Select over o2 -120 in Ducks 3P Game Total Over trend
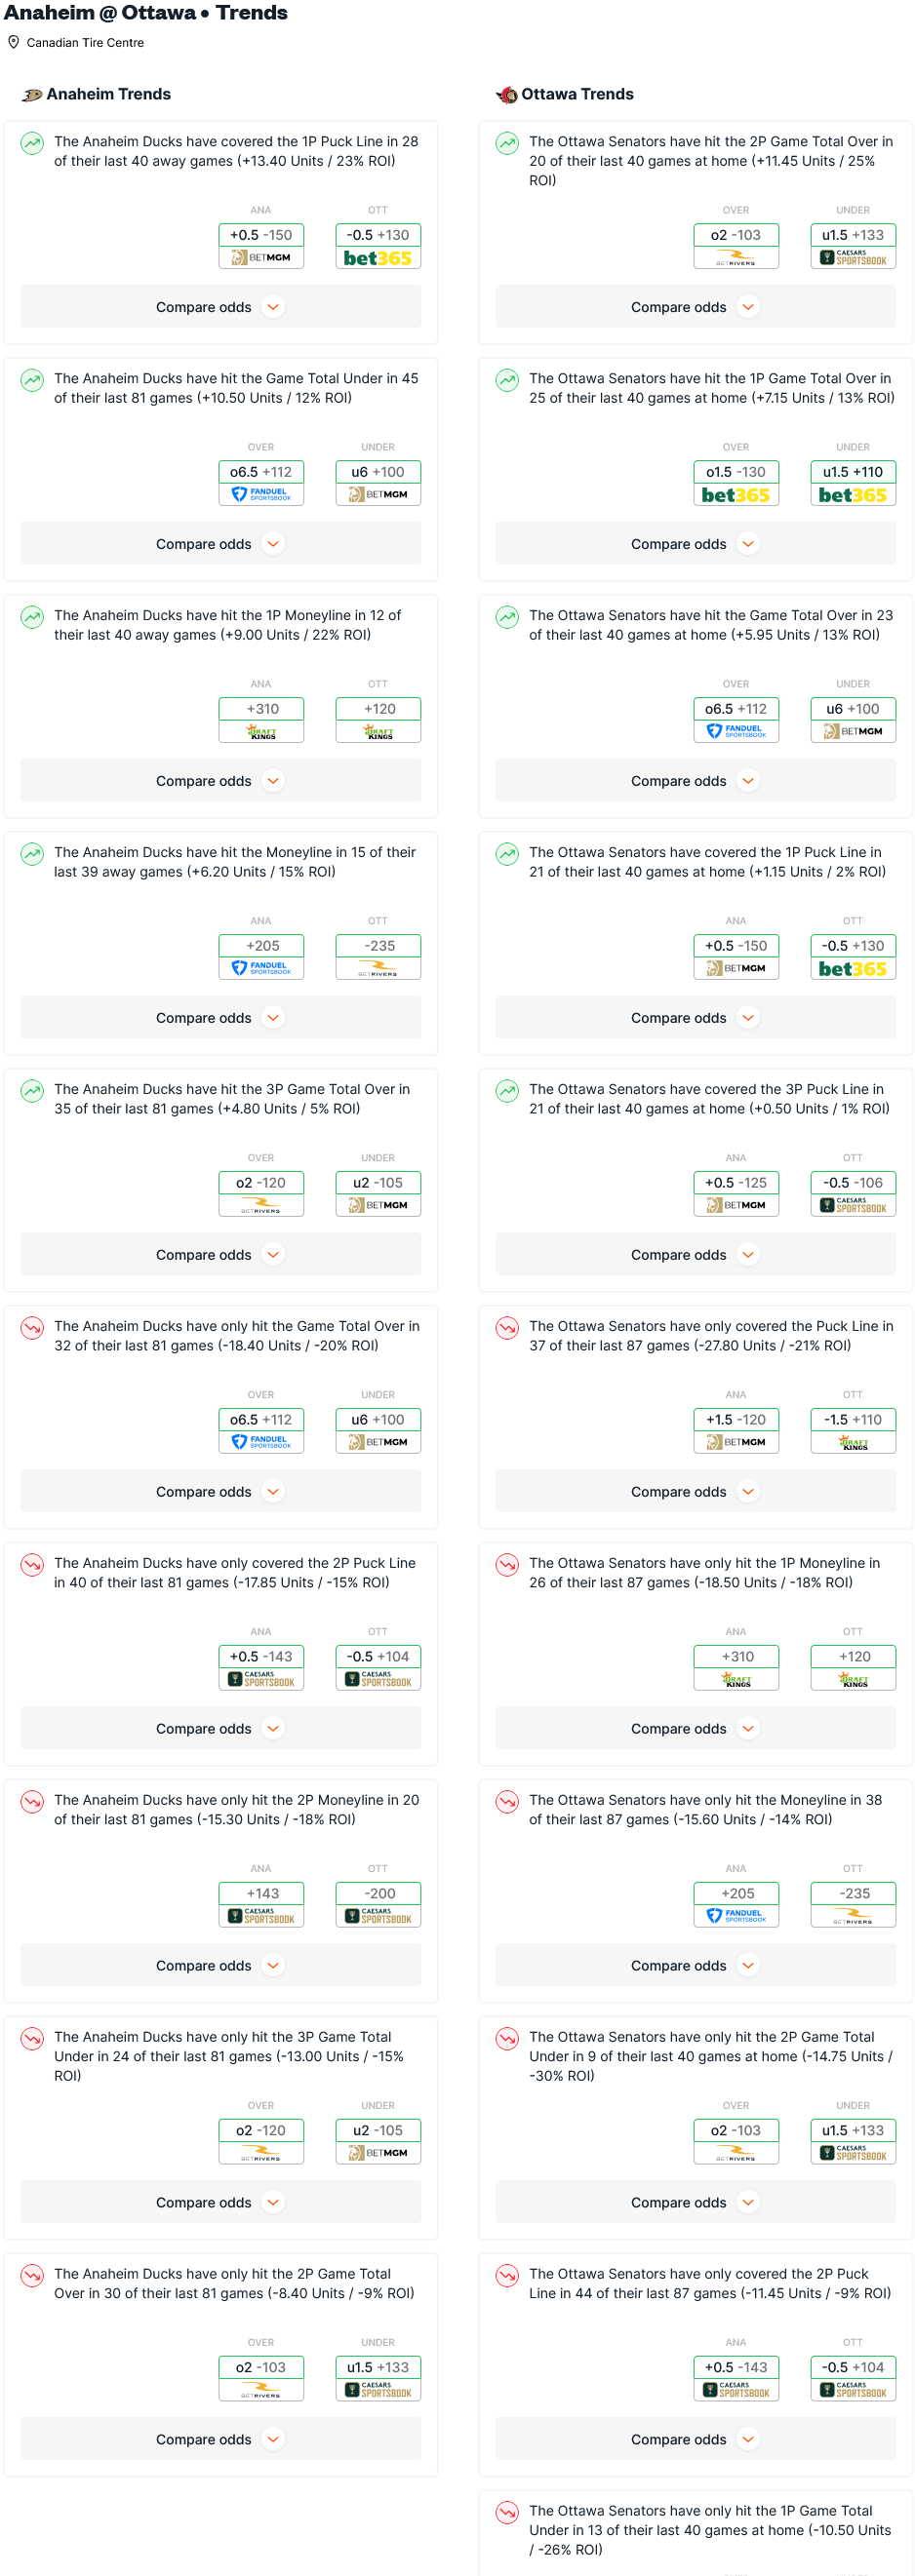Viewport: 915px width, 2576px height. (x=261, y=1183)
